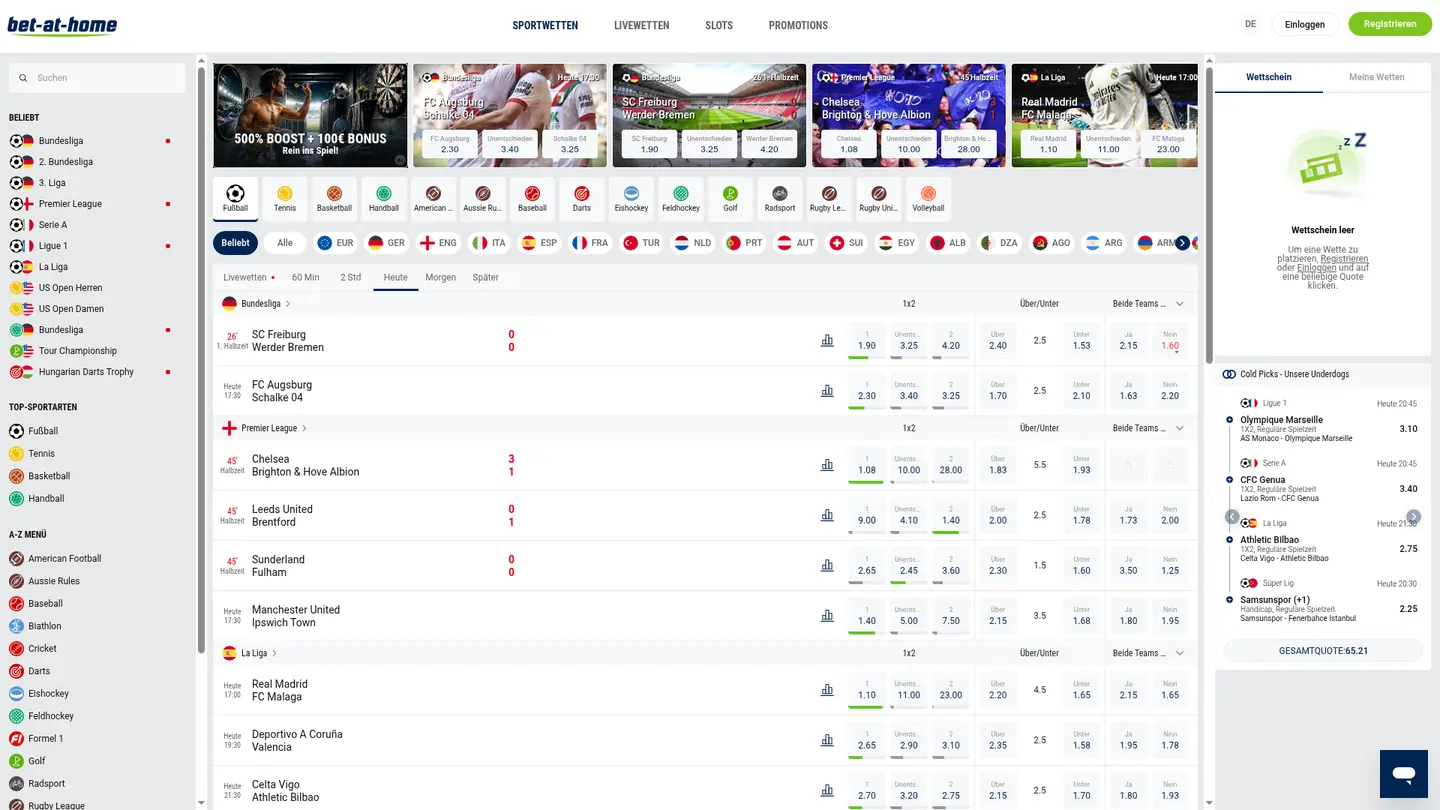Click the Registrieren button
This screenshot has height=810, width=1440.
pyautogui.click(x=1390, y=24)
